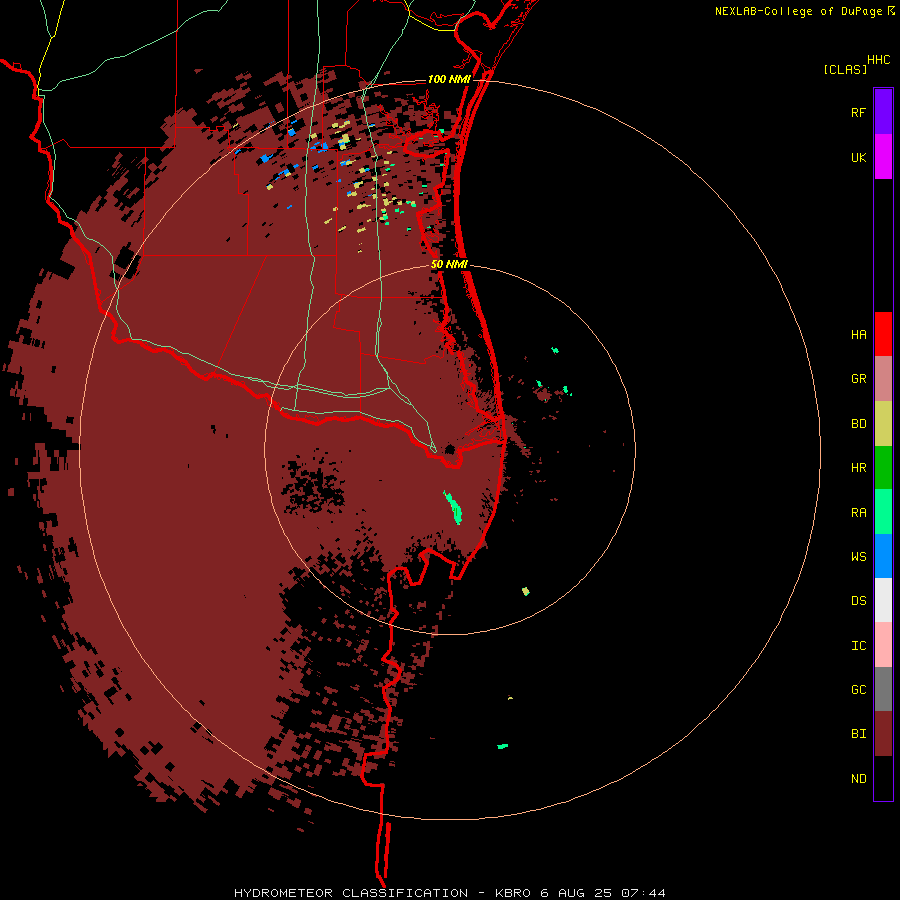Click the 'KBRO' radar site identifier

513,893
